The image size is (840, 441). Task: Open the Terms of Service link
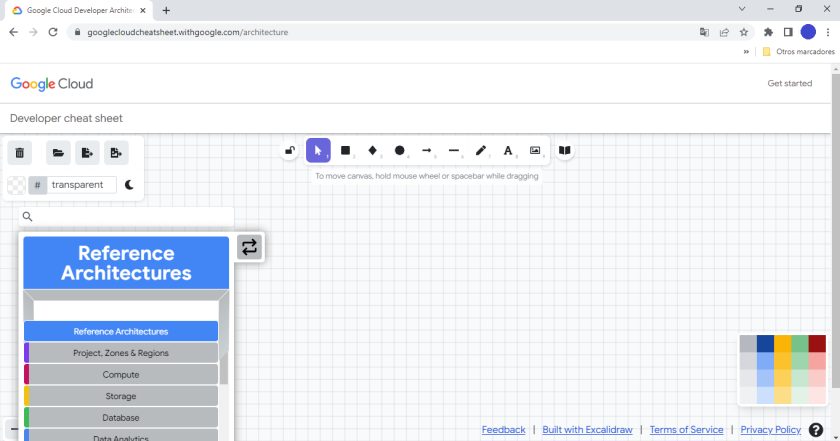click(x=686, y=430)
